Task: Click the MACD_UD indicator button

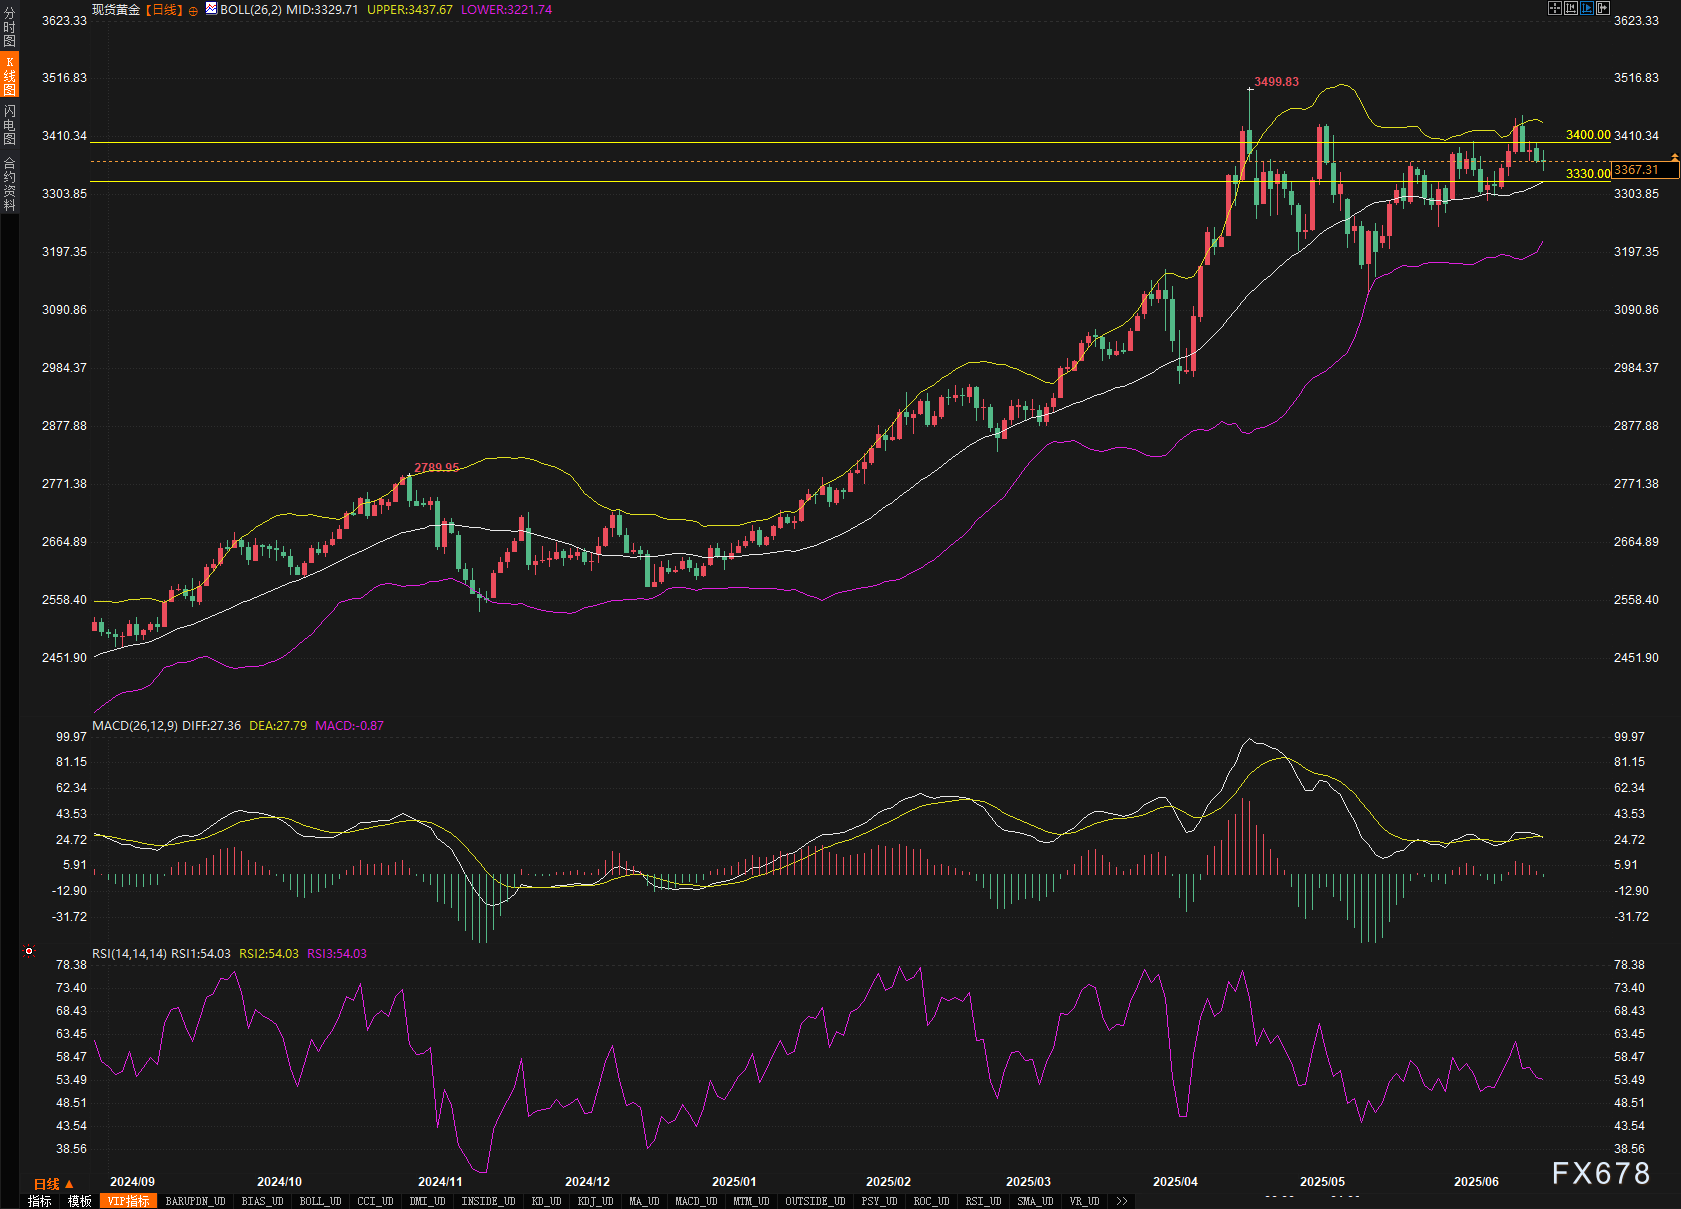Action: [695, 1201]
